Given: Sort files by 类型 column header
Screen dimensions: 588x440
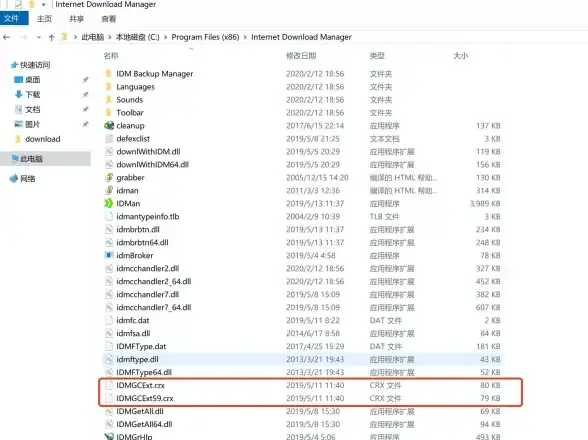Looking at the screenshot, I should (x=377, y=56).
